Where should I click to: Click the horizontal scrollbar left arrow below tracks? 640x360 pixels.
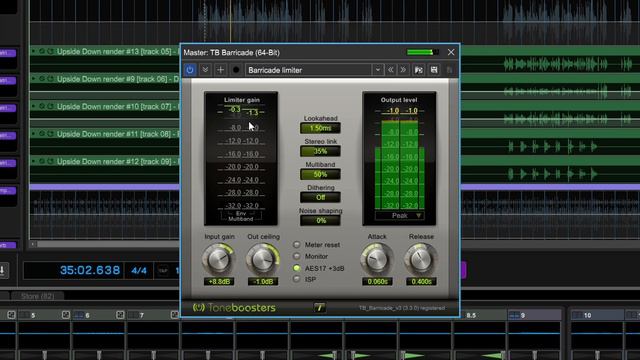[33, 244]
